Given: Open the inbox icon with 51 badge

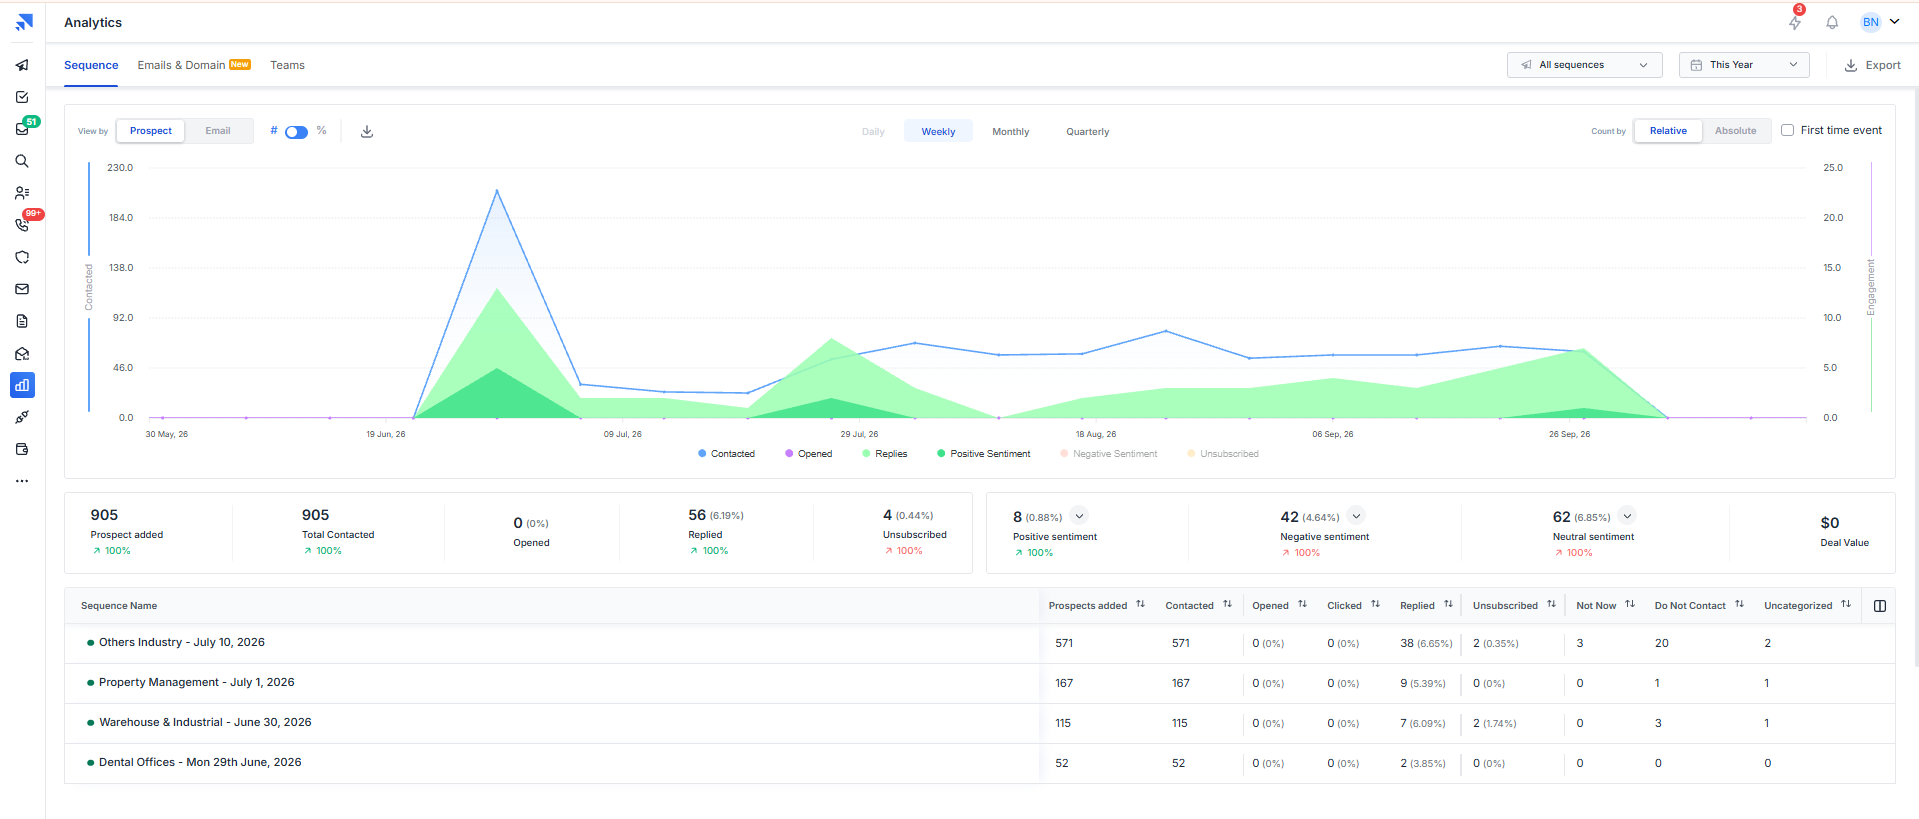Looking at the screenshot, I should point(22,129).
